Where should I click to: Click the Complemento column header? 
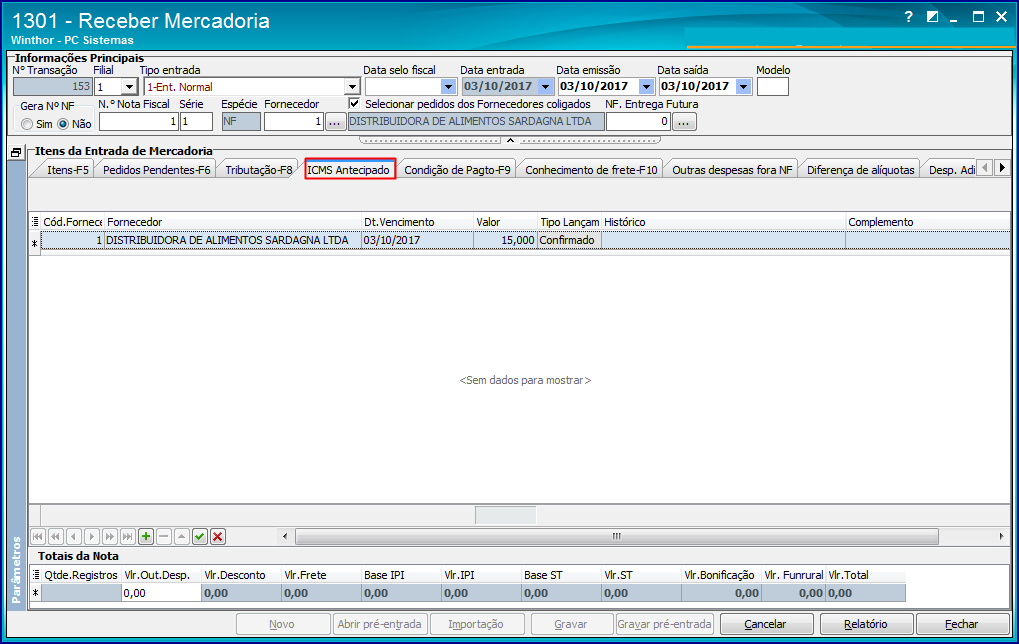pos(927,222)
